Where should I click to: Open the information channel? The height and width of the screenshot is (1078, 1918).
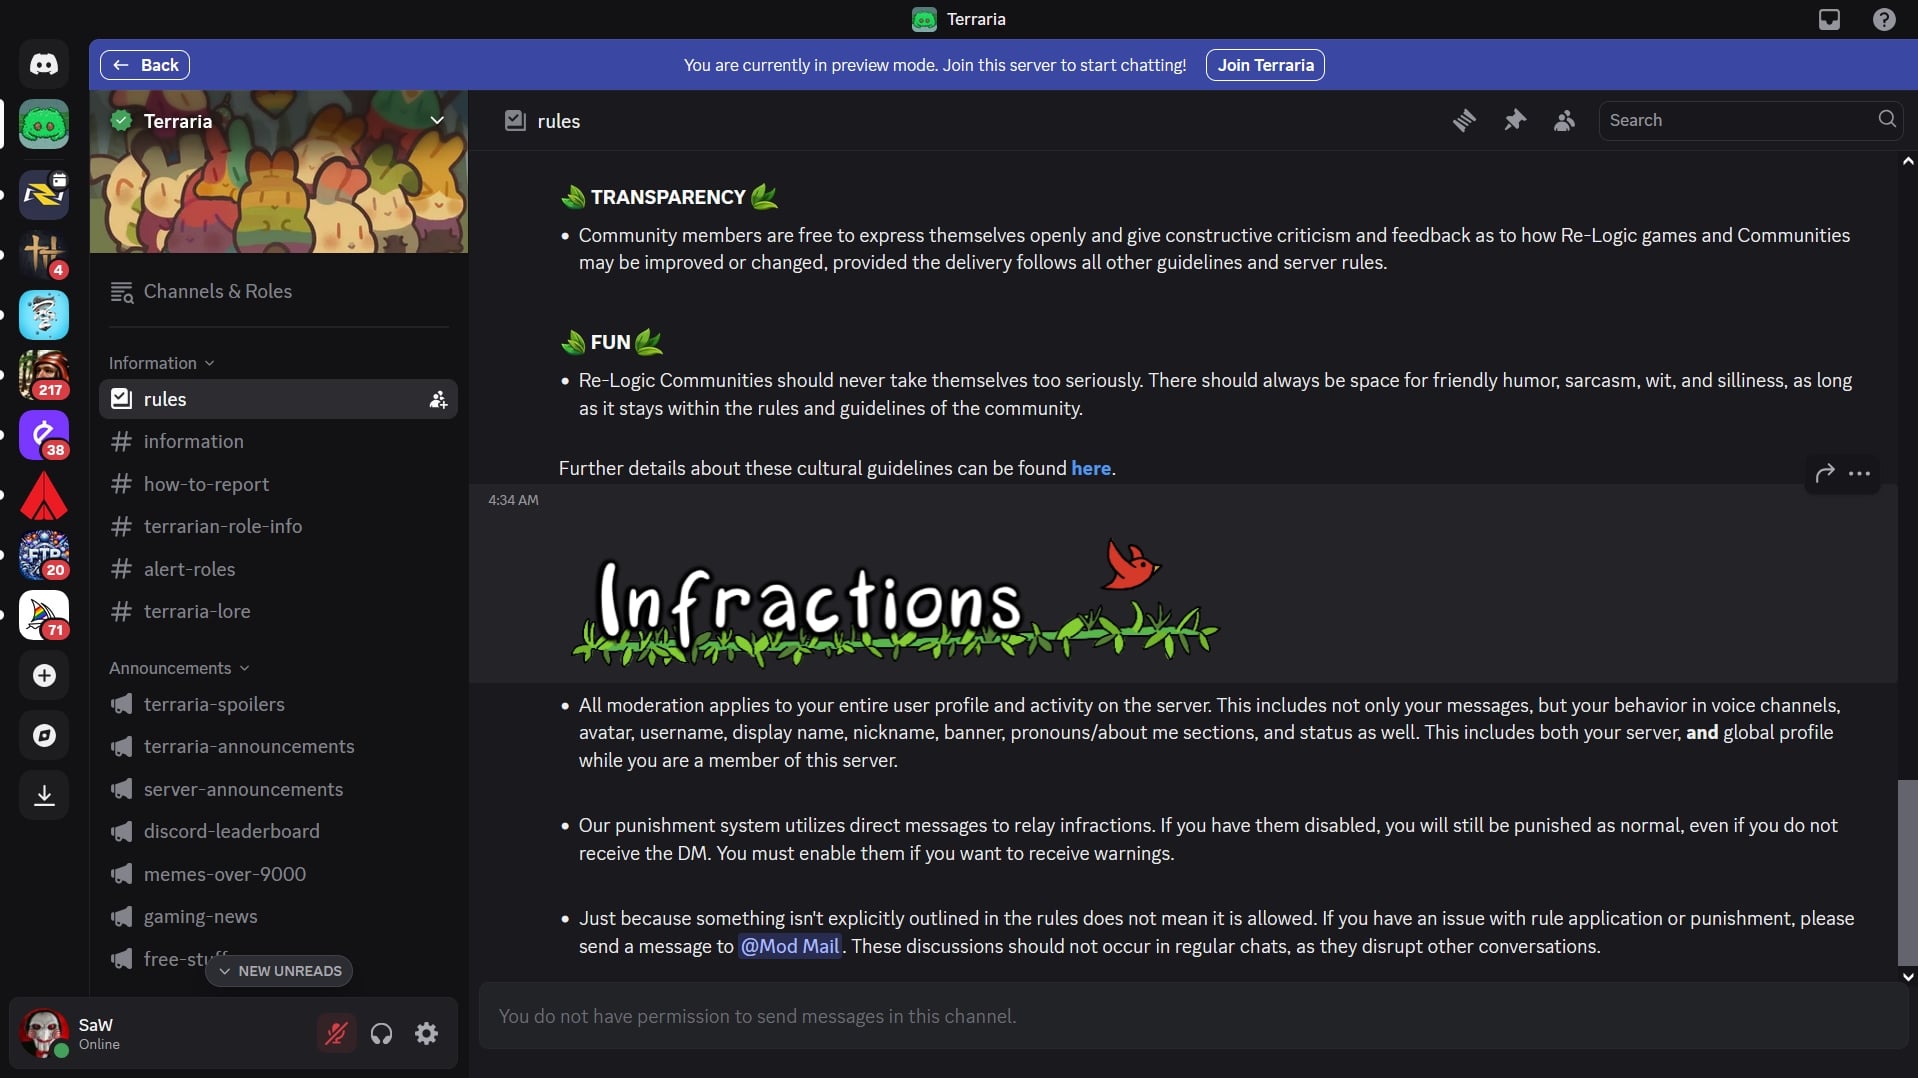click(278, 441)
